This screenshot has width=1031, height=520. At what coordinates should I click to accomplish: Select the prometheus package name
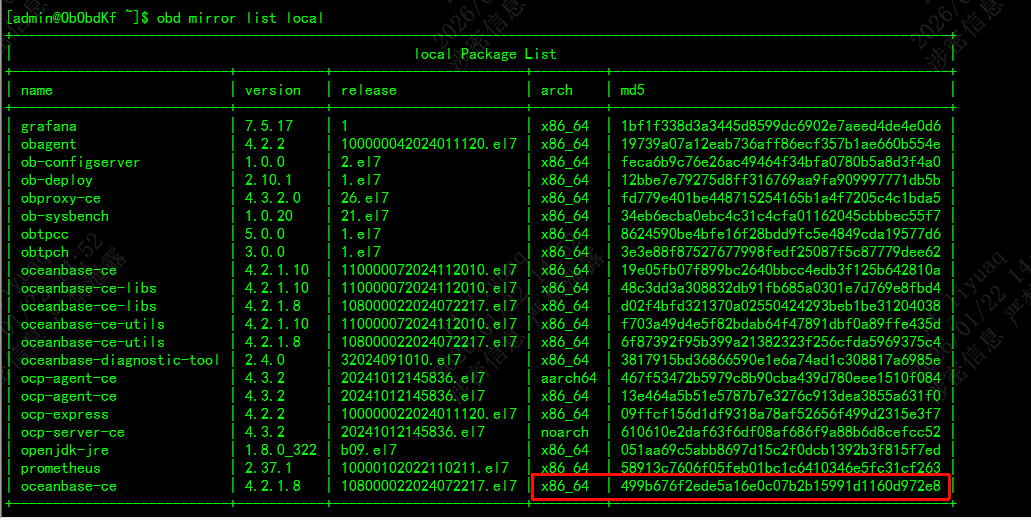(61, 468)
